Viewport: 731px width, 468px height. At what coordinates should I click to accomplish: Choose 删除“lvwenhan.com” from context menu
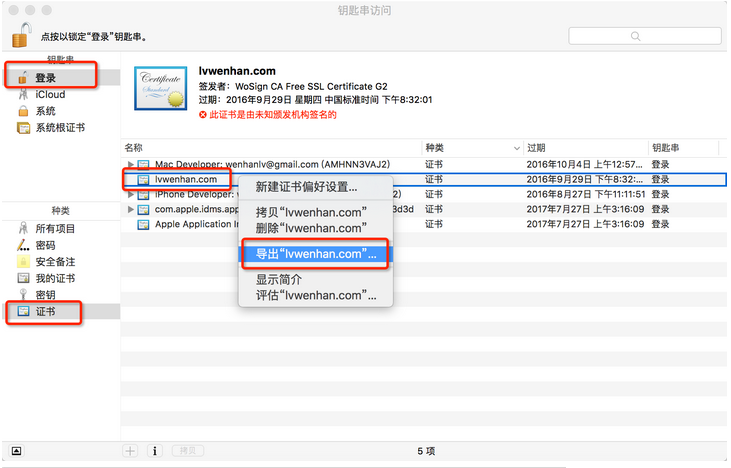coord(316,228)
